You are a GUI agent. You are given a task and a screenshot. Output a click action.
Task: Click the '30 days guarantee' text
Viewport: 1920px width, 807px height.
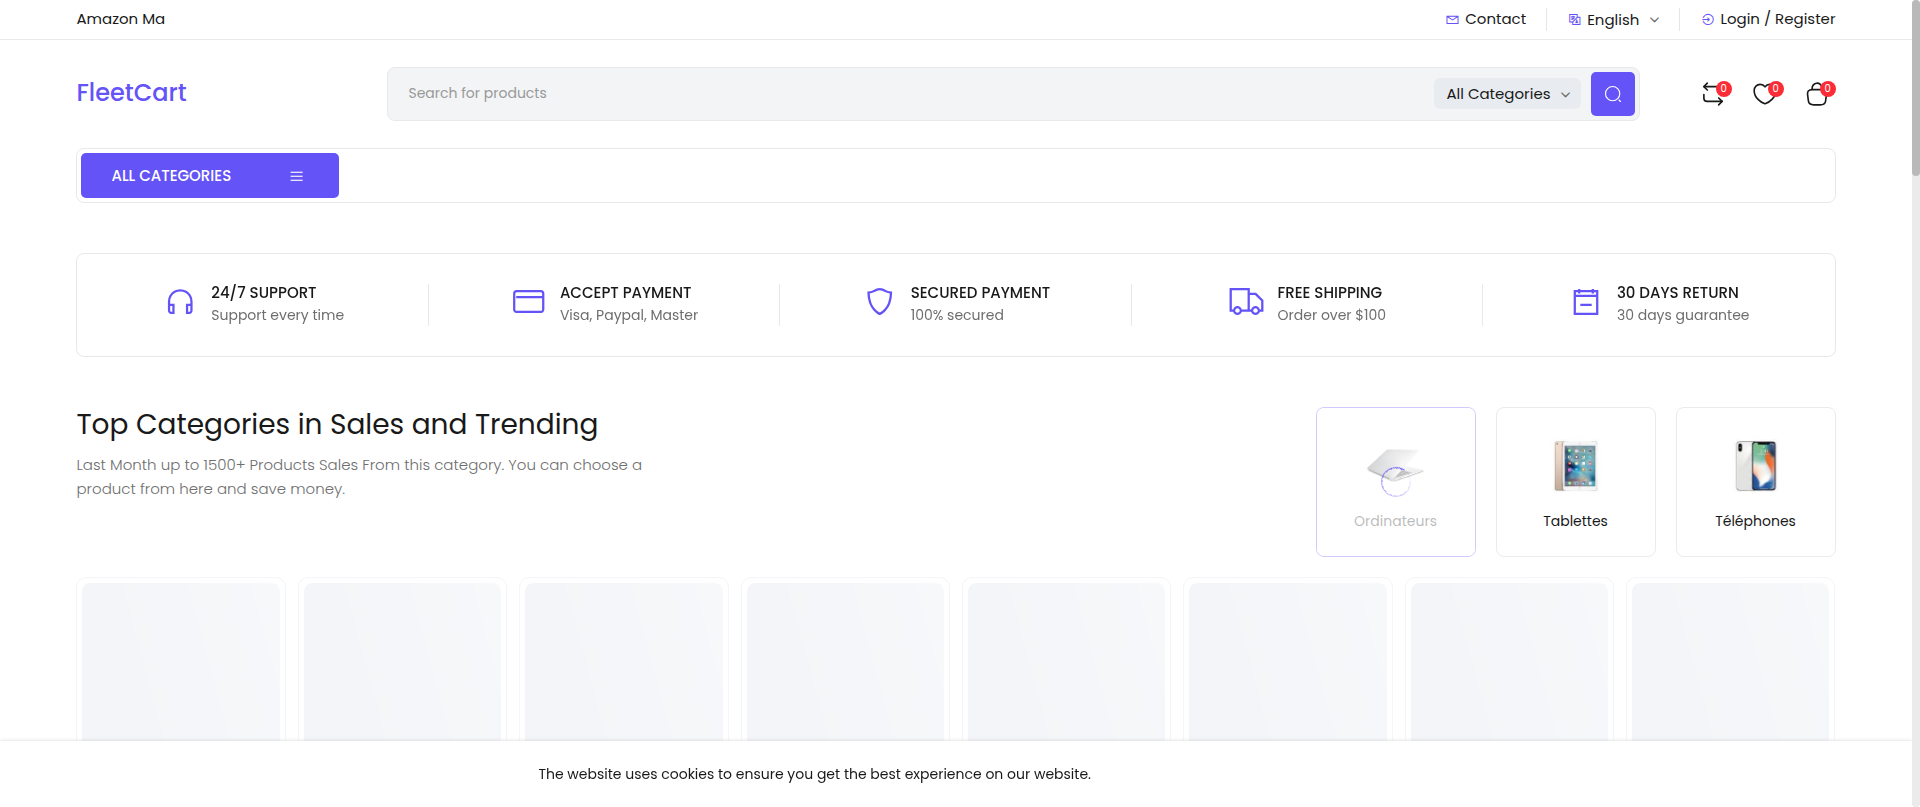click(1683, 315)
